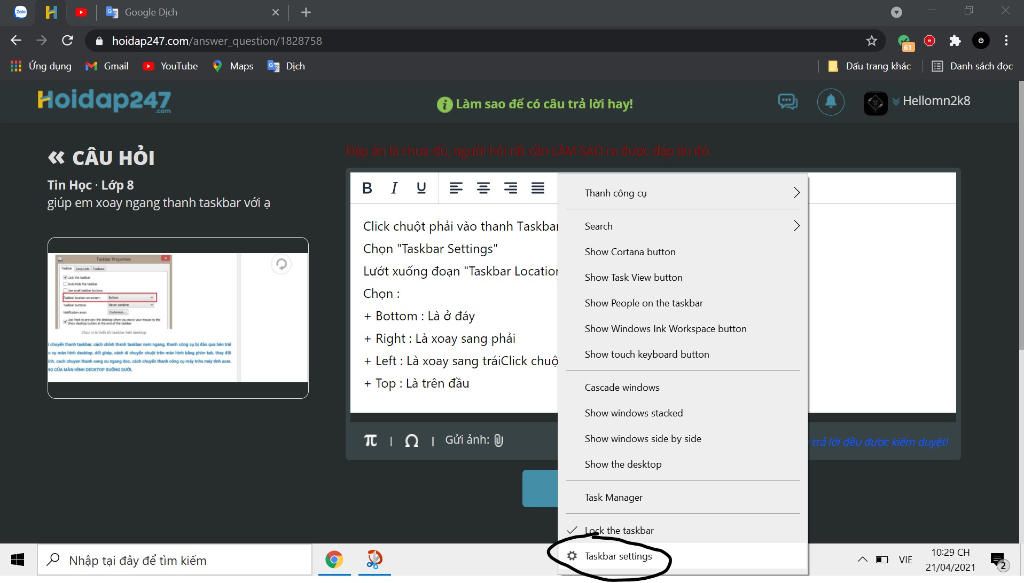Open the Windows Start menu

[18, 559]
